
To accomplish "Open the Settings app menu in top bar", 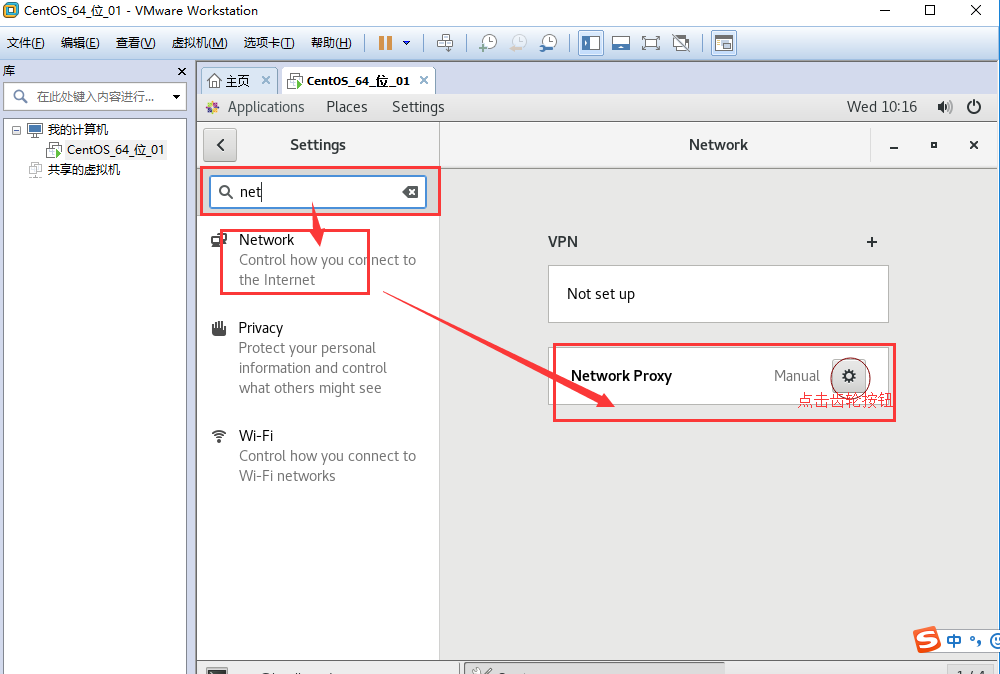I will tap(418, 107).
